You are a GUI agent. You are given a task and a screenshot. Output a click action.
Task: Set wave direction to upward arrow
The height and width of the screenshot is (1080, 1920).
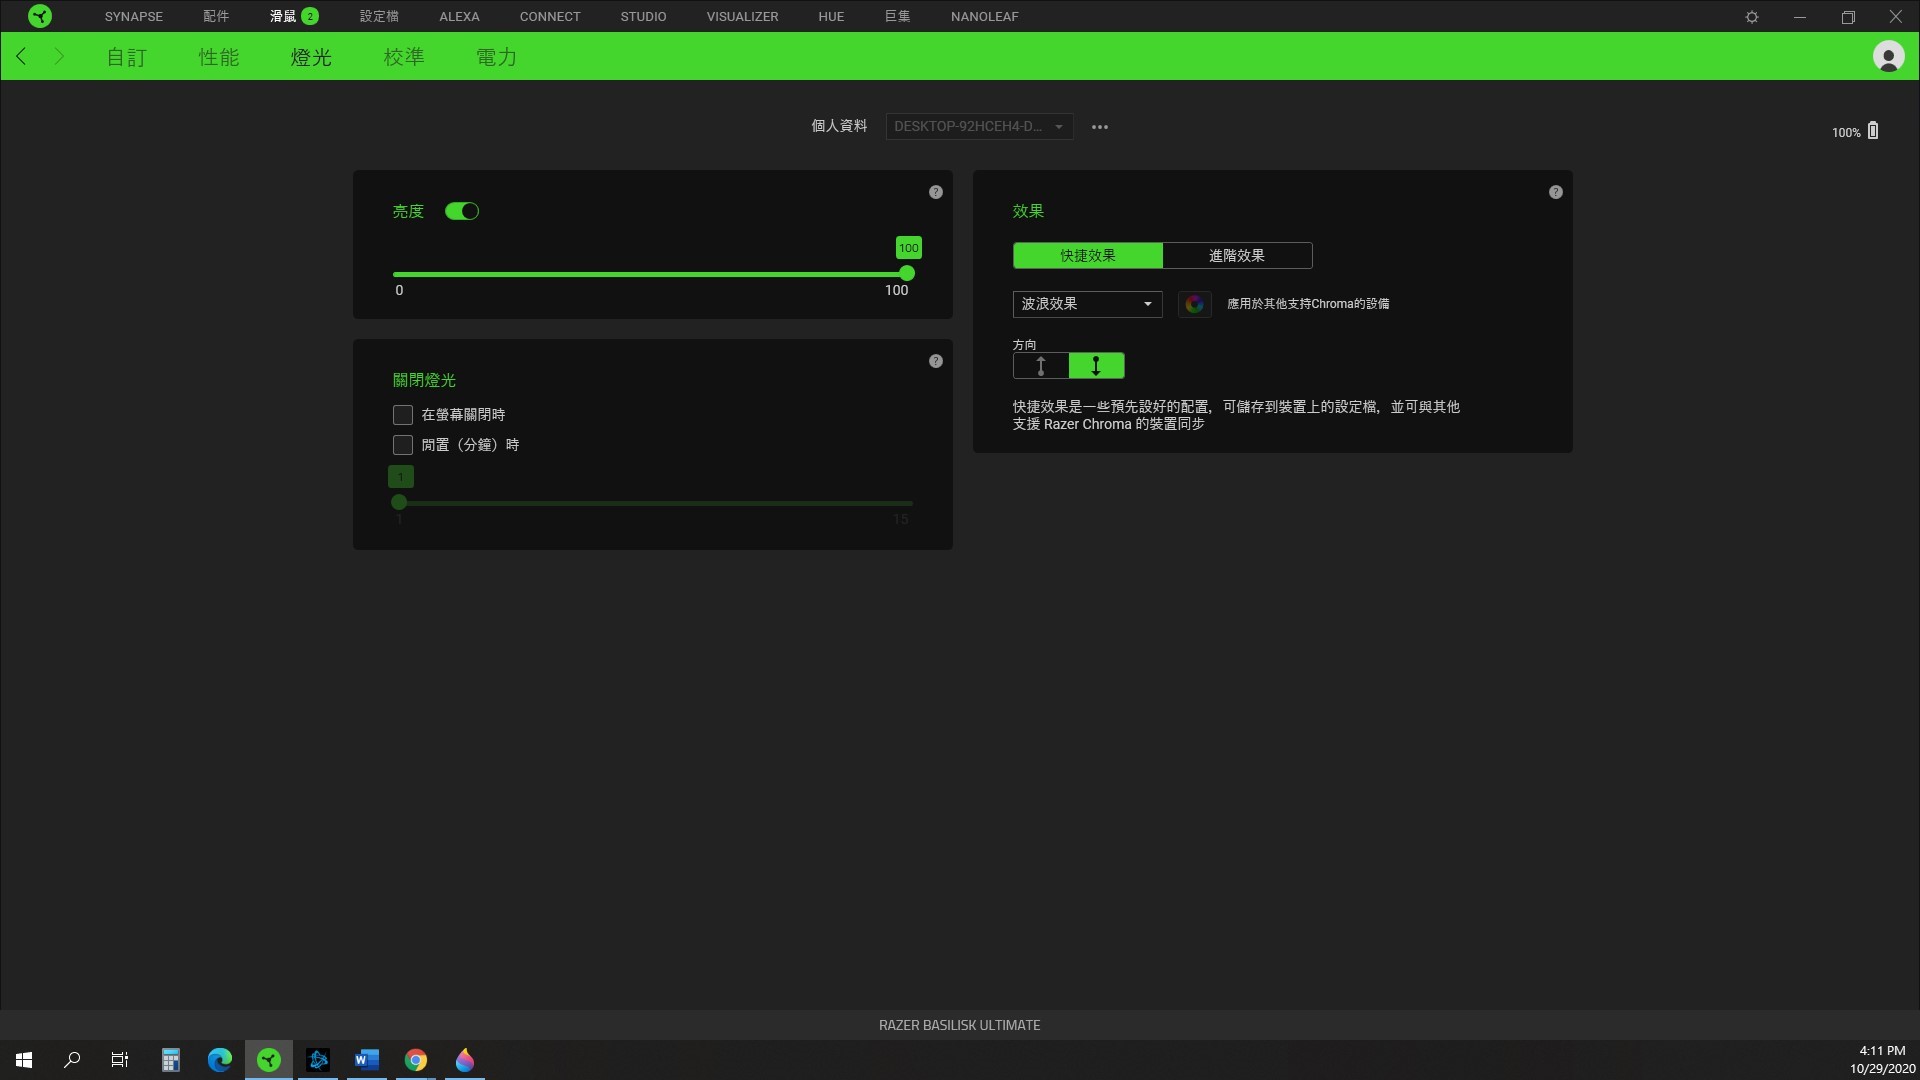click(x=1040, y=366)
